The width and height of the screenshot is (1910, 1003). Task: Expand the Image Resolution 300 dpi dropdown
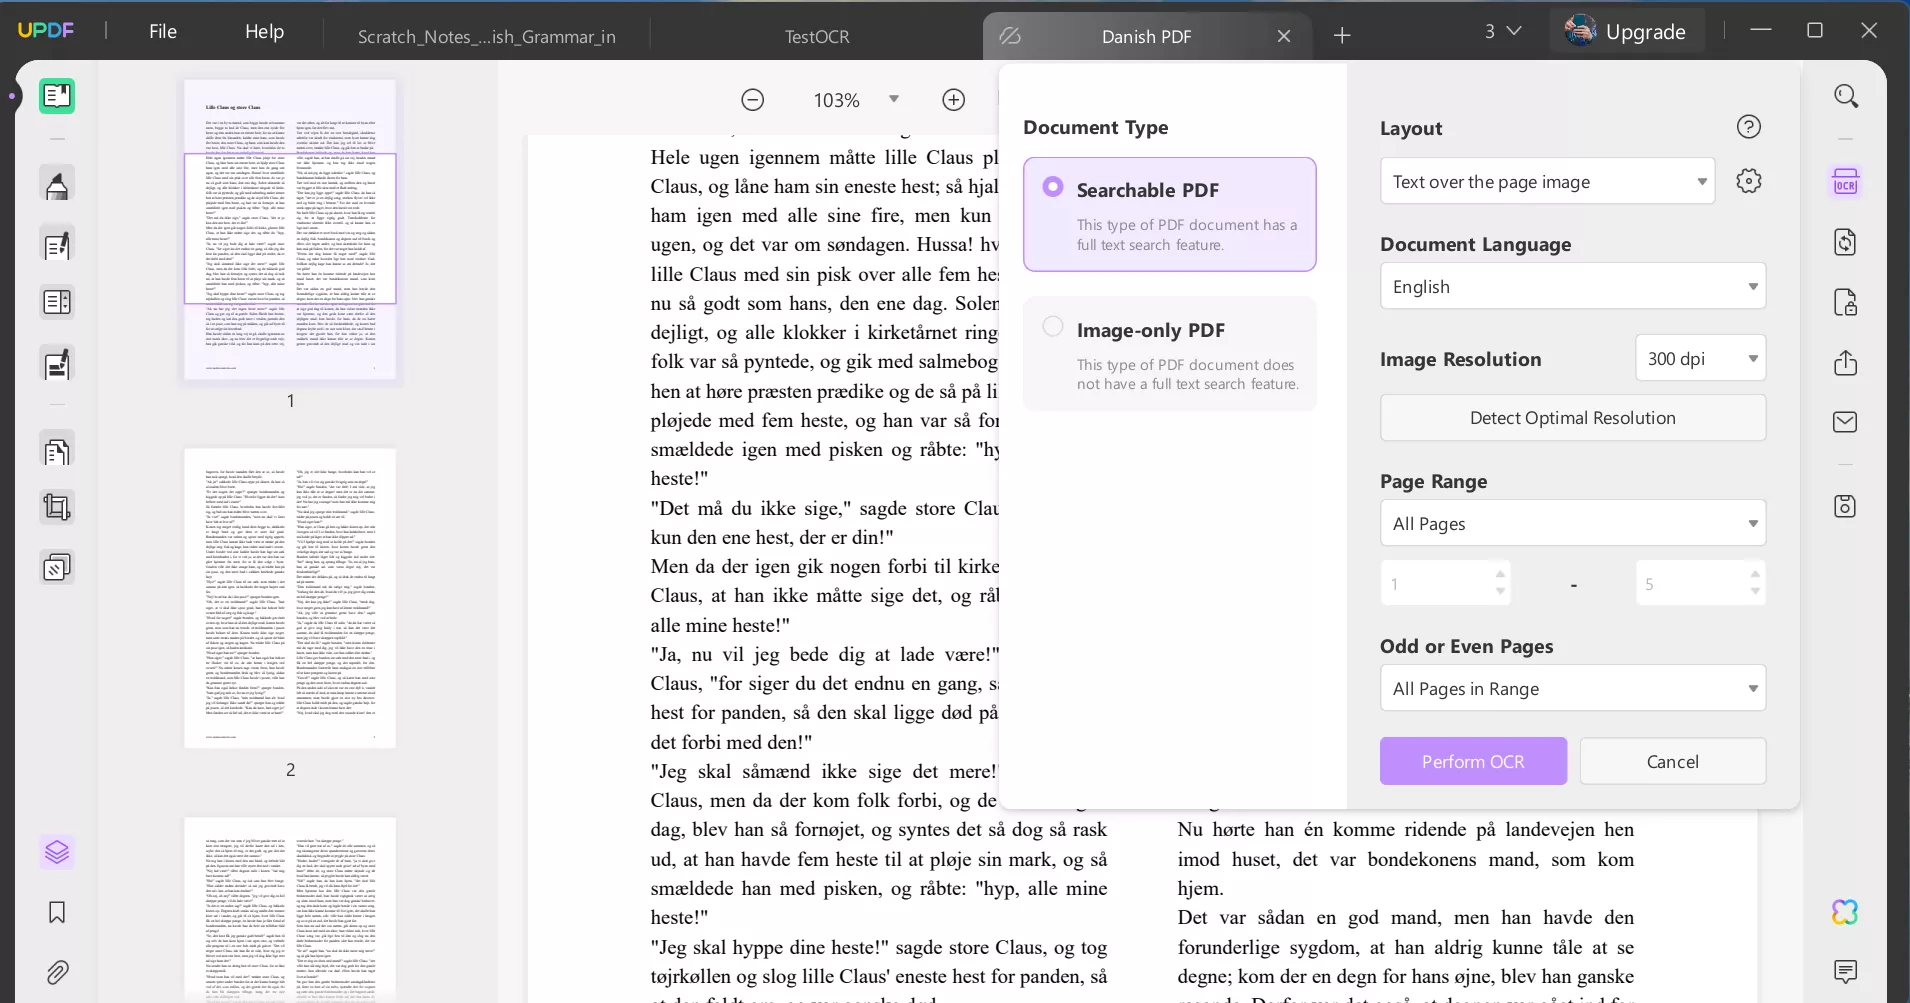coord(1700,359)
